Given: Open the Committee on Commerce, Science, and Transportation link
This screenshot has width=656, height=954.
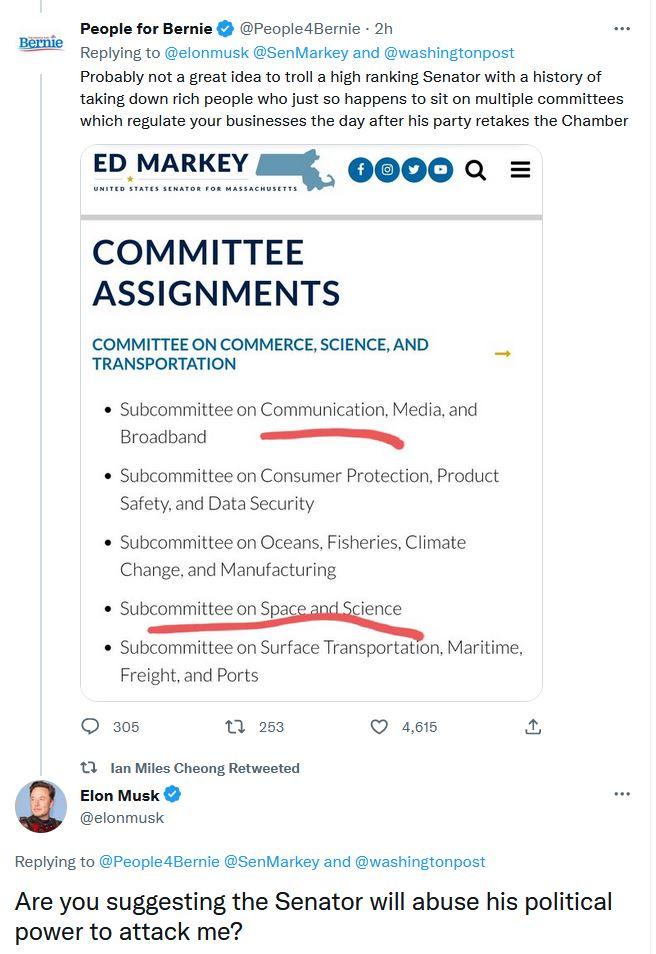Looking at the screenshot, I should pos(260,354).
